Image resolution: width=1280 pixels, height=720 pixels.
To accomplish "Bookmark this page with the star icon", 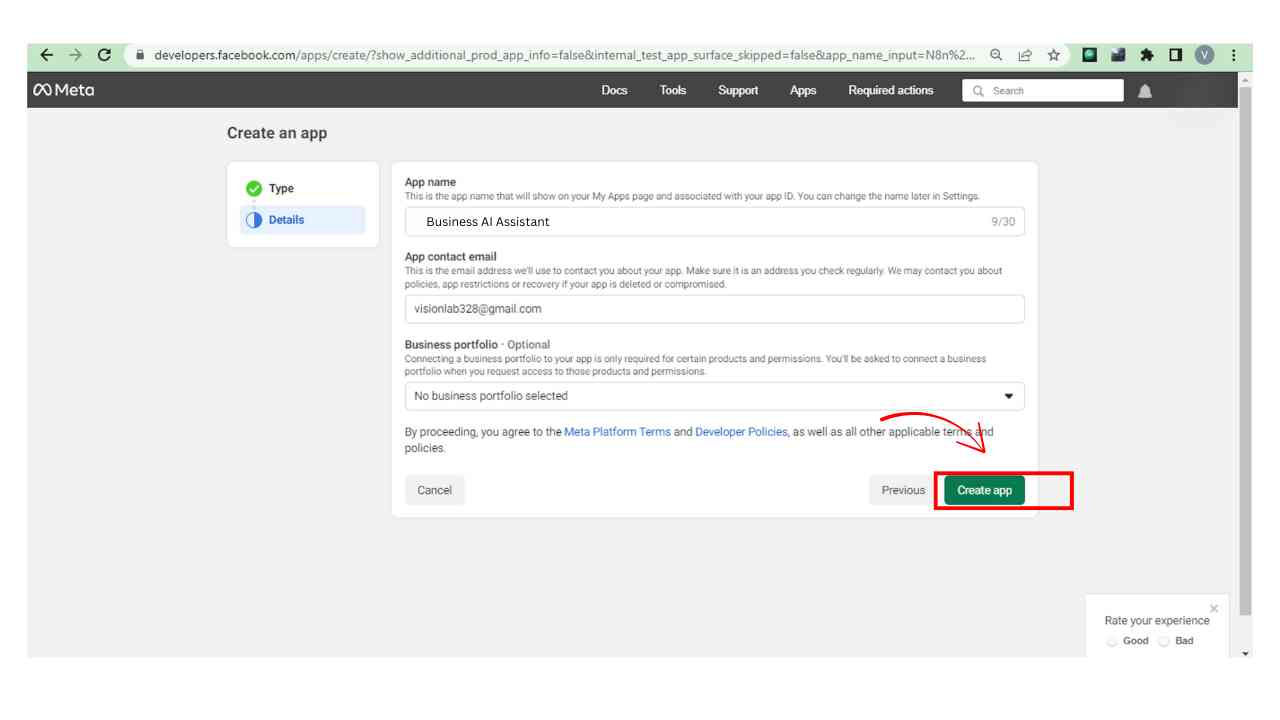I will (x=1053, y=55).
